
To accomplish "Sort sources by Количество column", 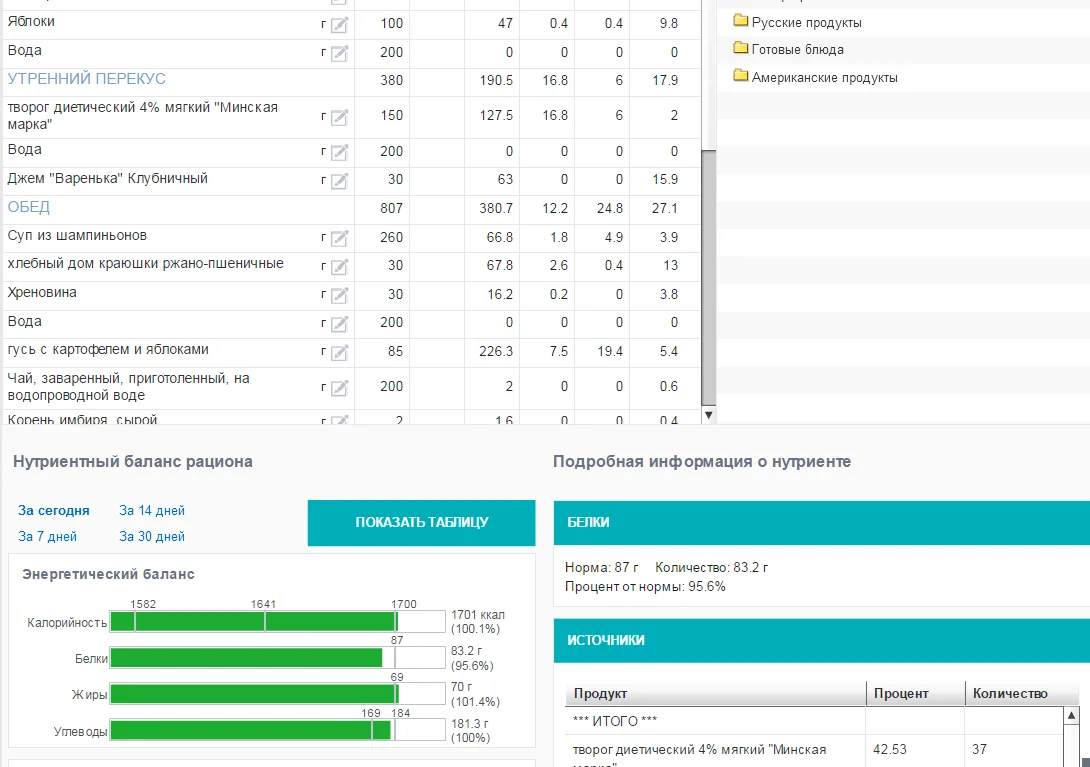I will pyautogui.click(x=1022, y=693).
